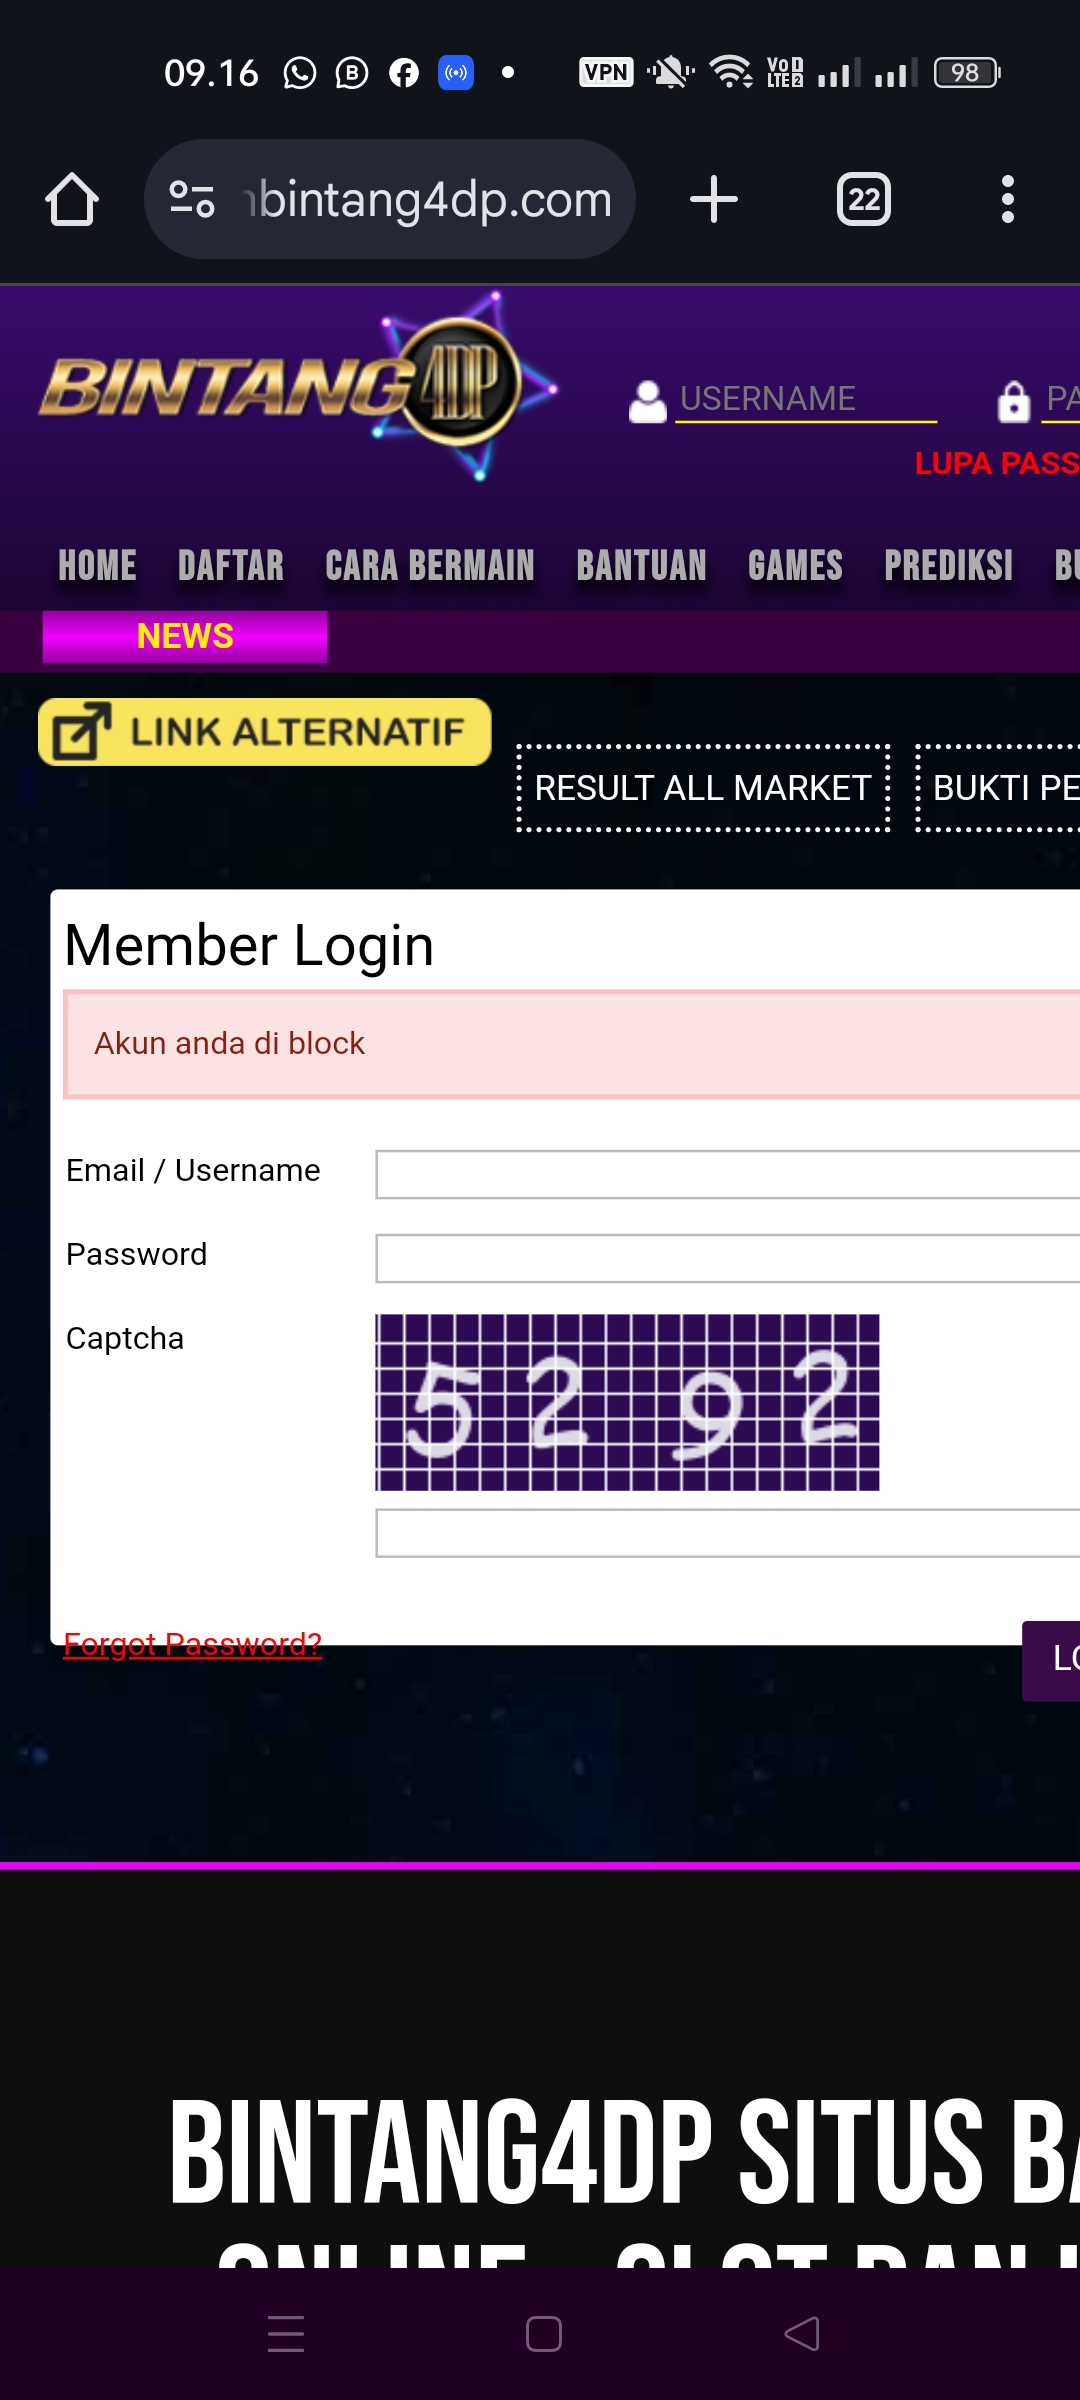Click the Bintang4DP logo

[x=290, y=385]
